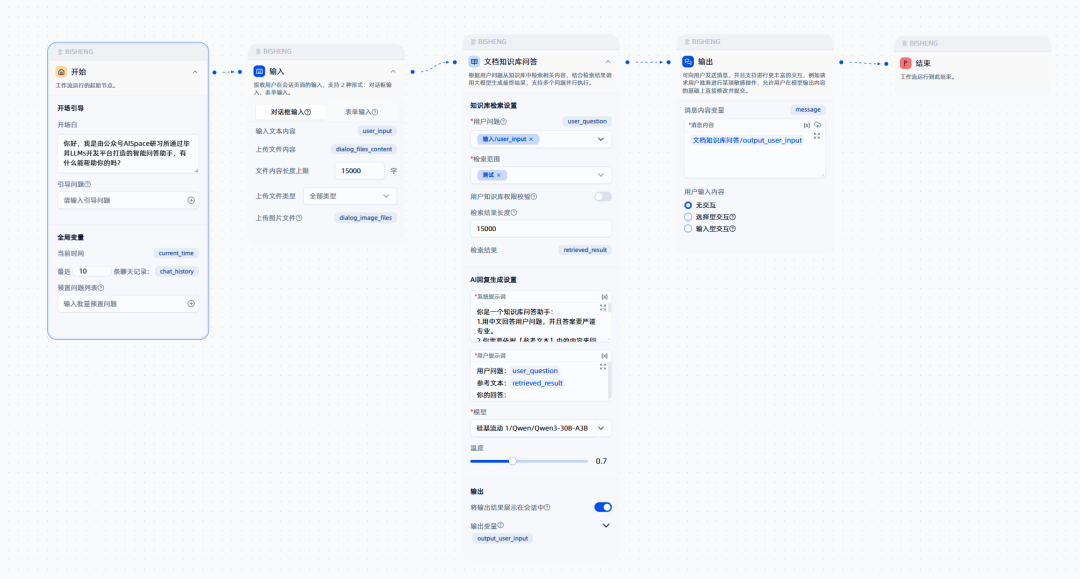Add a guide question with the plus icon in 引导问题
This screenshot has width=1080, height=579.
click(x=191, y=200)
